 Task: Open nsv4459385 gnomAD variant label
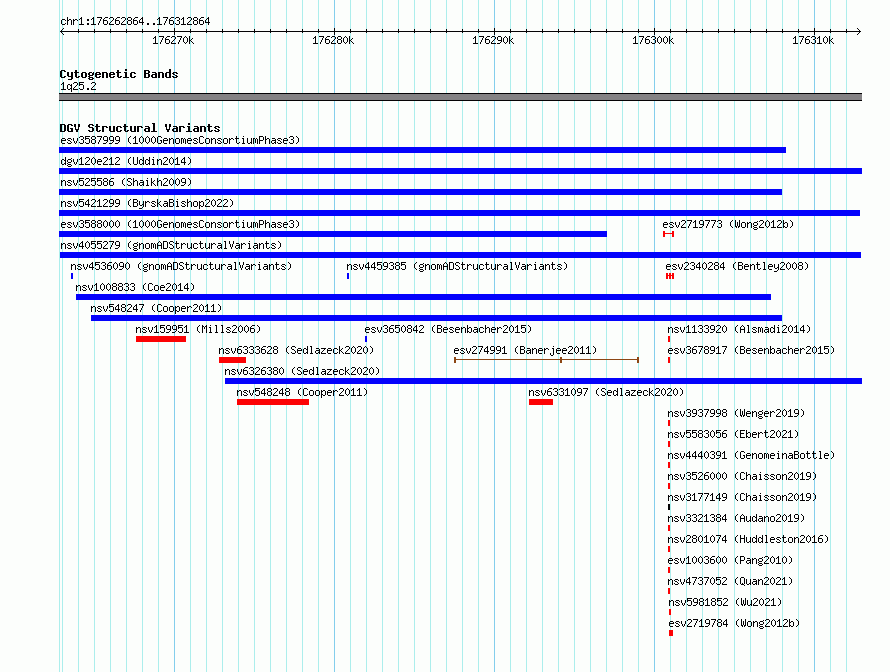(x=457, y=266)
